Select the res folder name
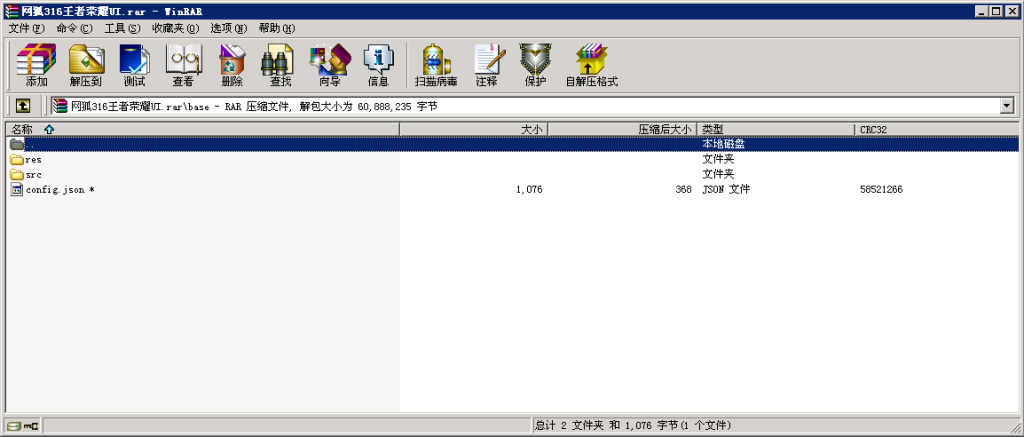The height and width of the screenshot is (437, 1024). [34, 159]
